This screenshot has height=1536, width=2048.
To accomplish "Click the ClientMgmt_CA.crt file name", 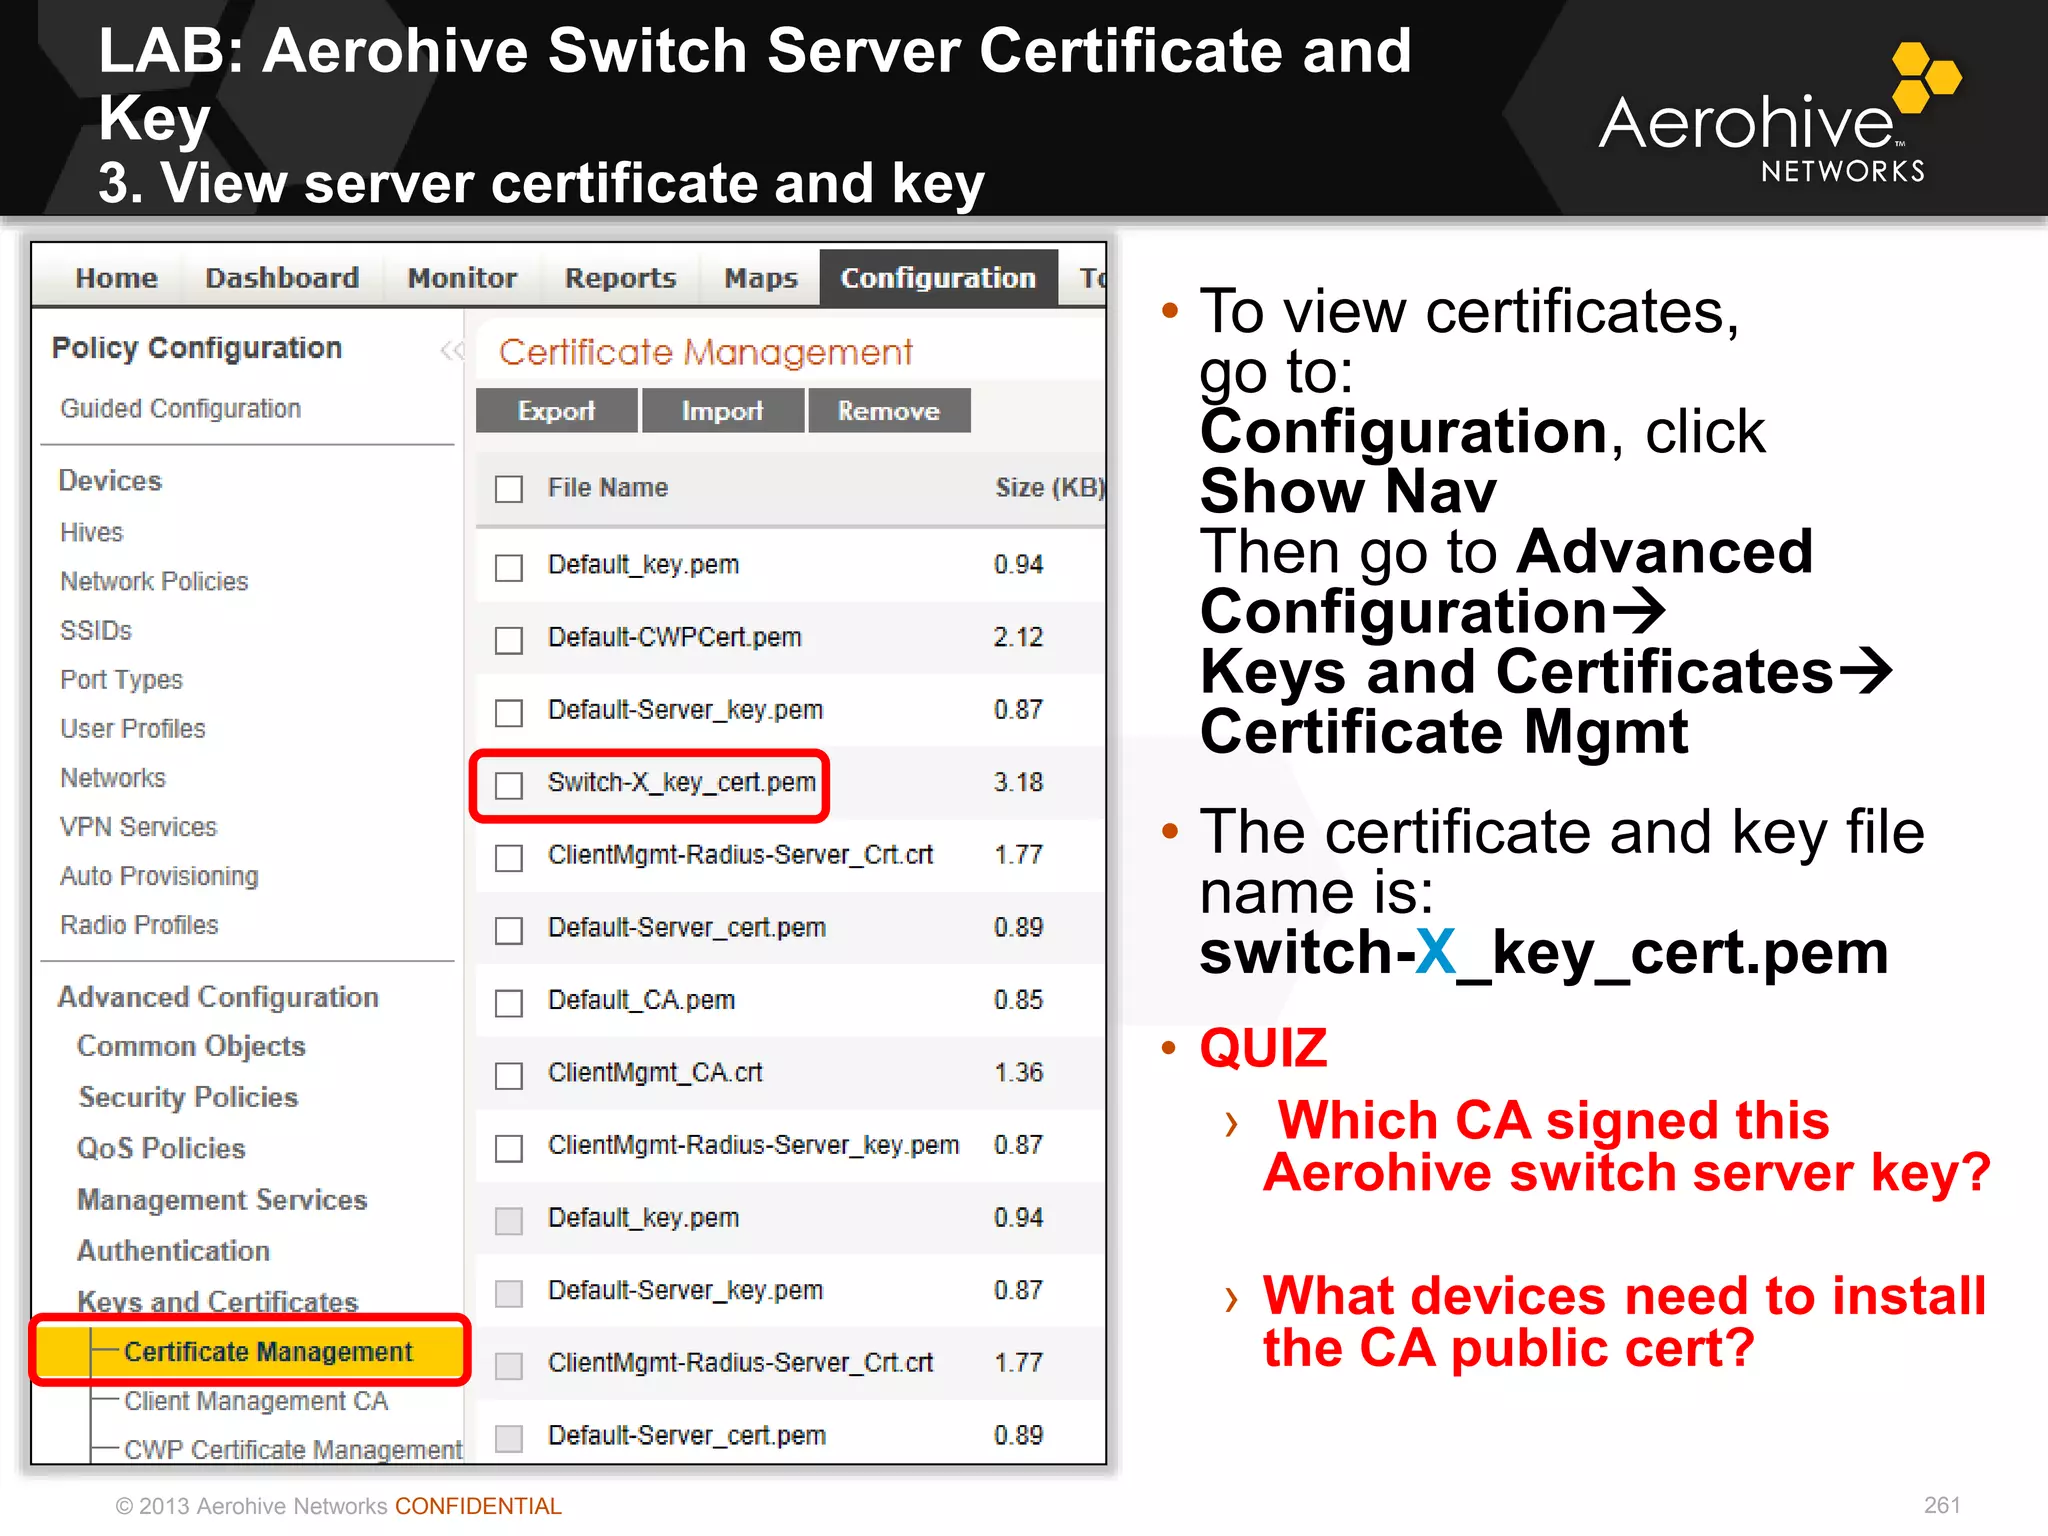I will point(655,1072).
